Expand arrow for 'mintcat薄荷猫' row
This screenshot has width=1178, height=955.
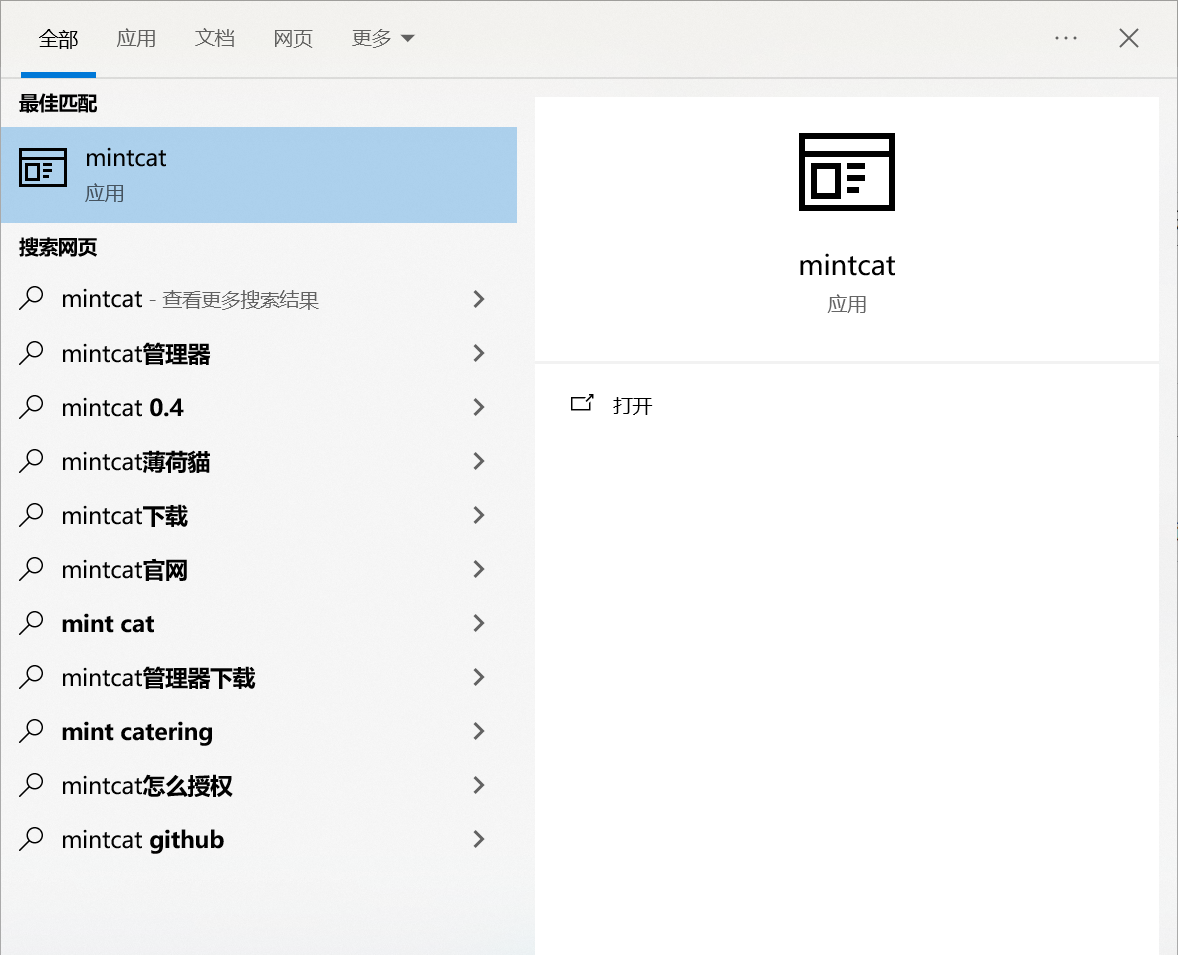(479, 461)
